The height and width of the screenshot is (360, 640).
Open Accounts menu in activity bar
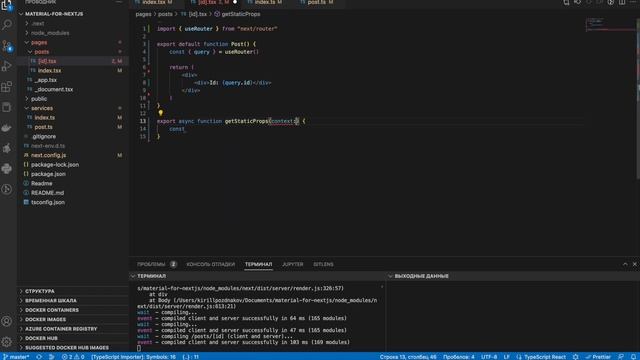(x=7, y=321)
